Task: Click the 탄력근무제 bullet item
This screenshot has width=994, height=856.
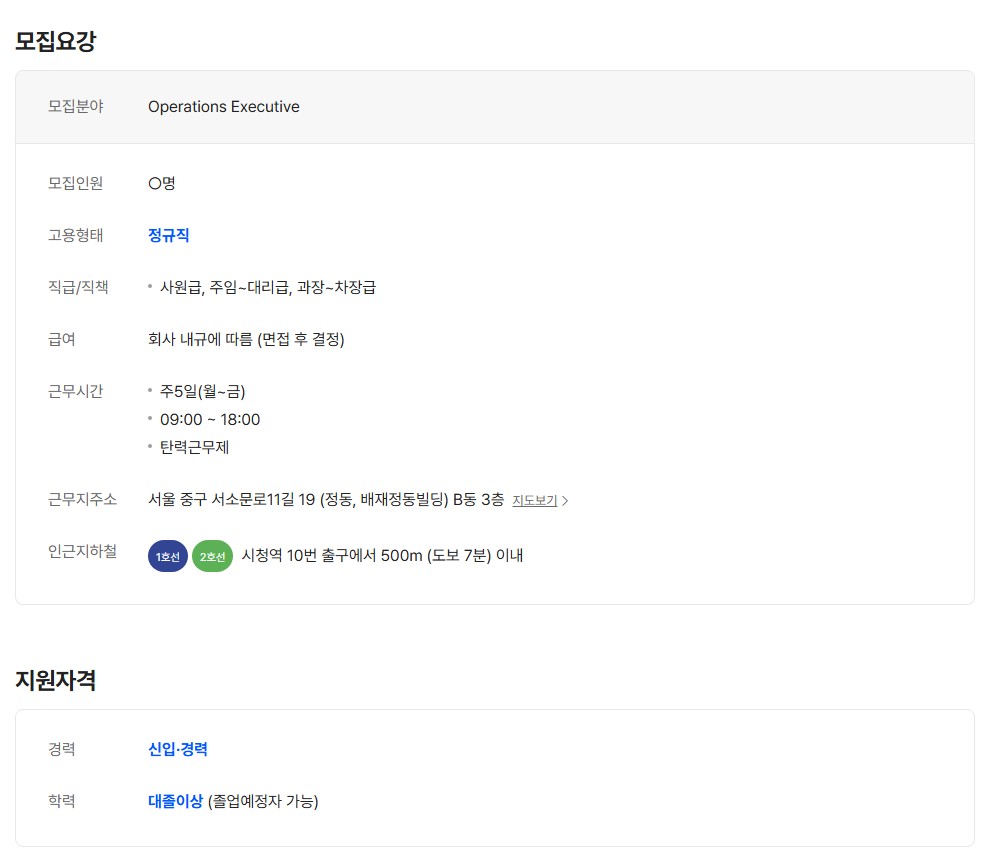Action: [x=194, y=447]
